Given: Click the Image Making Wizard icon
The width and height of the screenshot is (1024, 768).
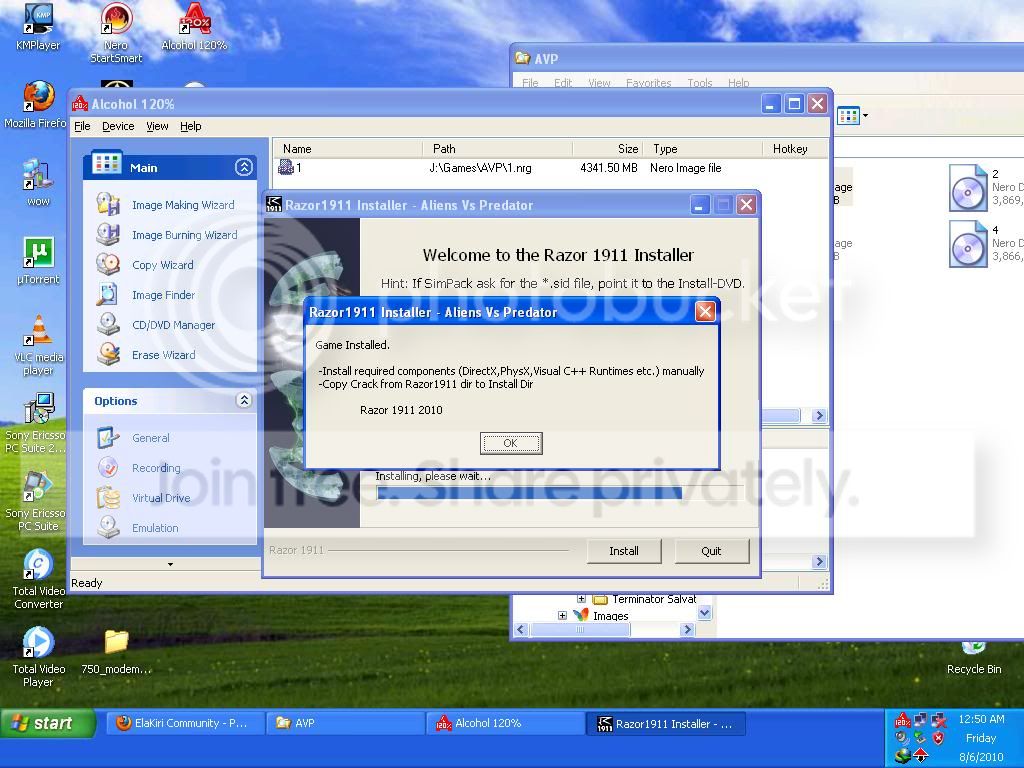Looking at the screenshot, I should coord(108,204).
